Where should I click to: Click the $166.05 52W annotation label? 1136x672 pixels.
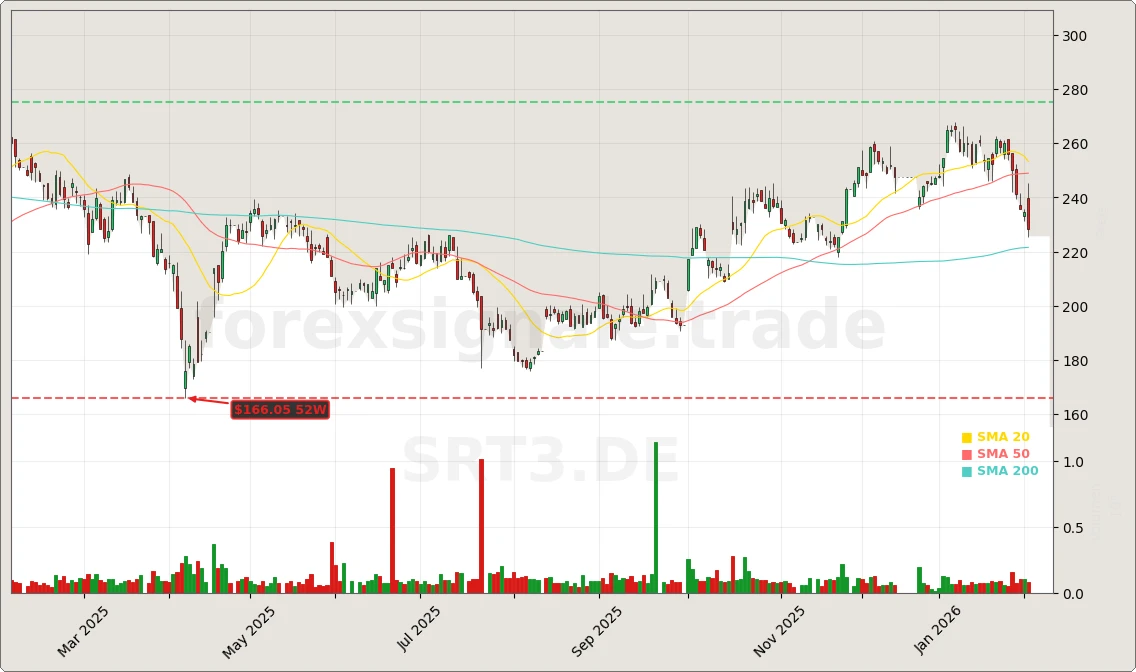pos(280,409)
